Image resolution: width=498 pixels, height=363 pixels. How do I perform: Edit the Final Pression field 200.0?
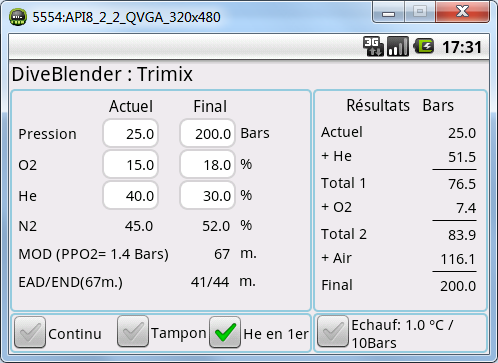pyautogui.click(x=207, y=133)
